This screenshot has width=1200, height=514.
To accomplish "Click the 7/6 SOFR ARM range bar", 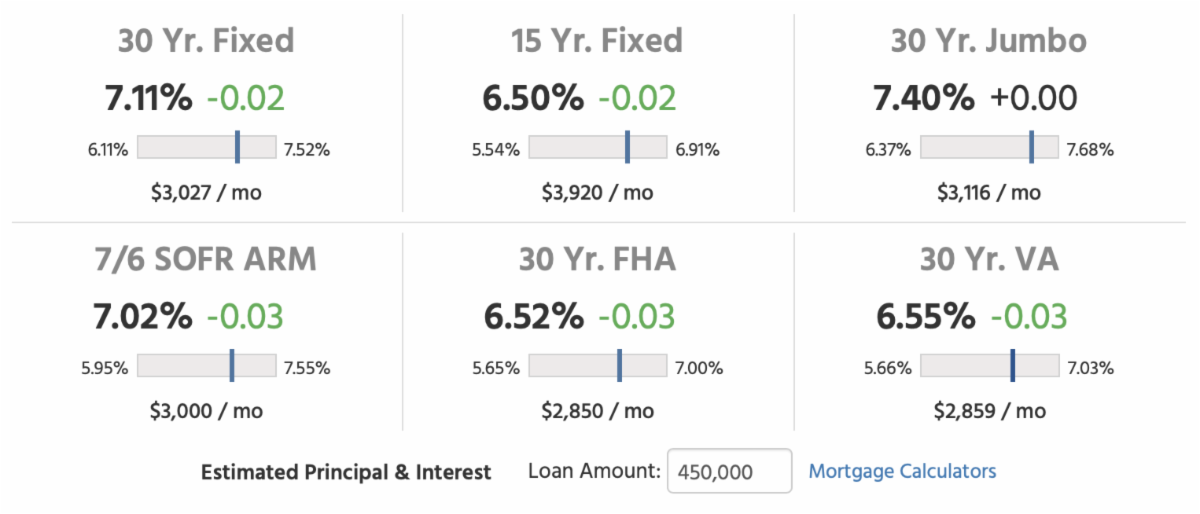I will [x=206, y=366].
